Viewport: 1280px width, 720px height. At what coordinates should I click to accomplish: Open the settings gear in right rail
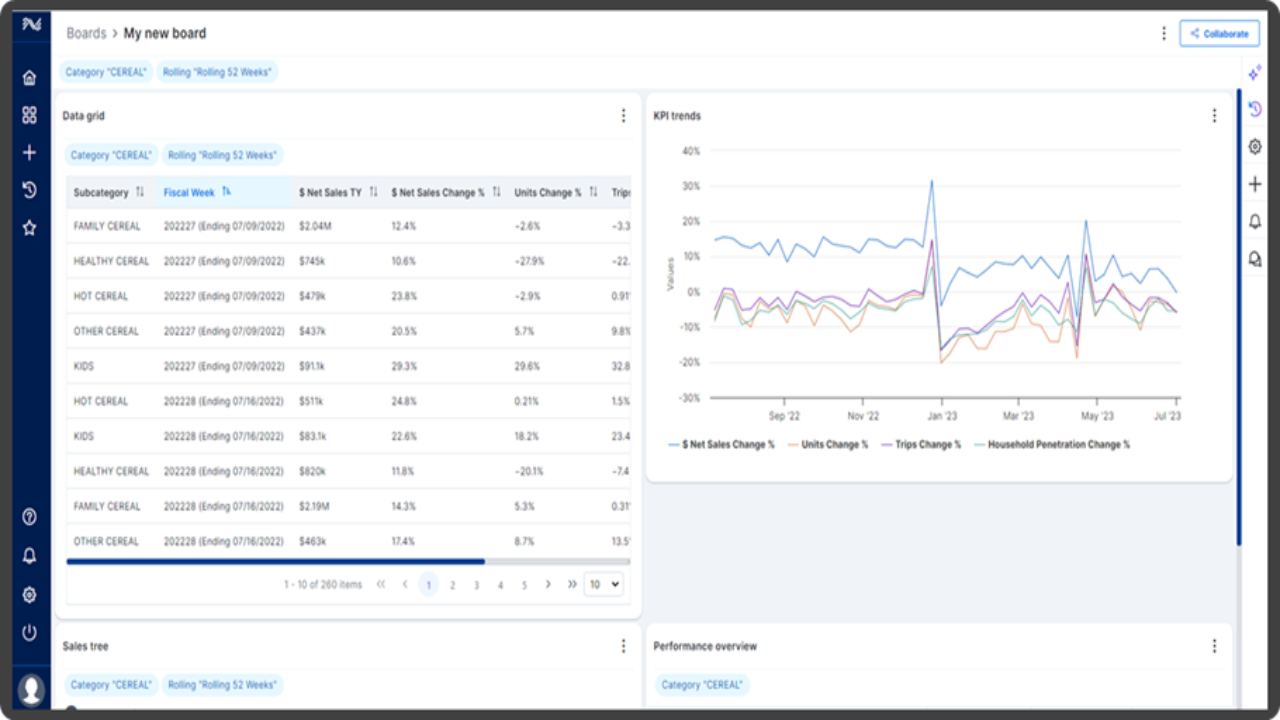coord(1255,147)
